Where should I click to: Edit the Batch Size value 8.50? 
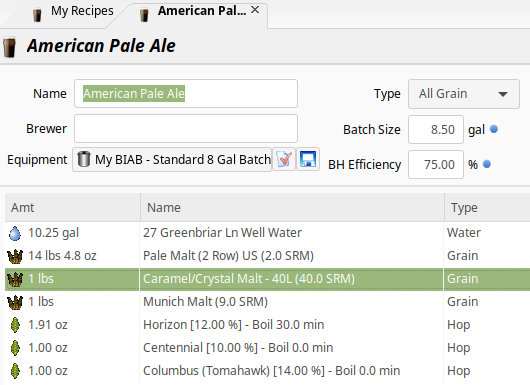pyautogui.click(x=436, y=129)
